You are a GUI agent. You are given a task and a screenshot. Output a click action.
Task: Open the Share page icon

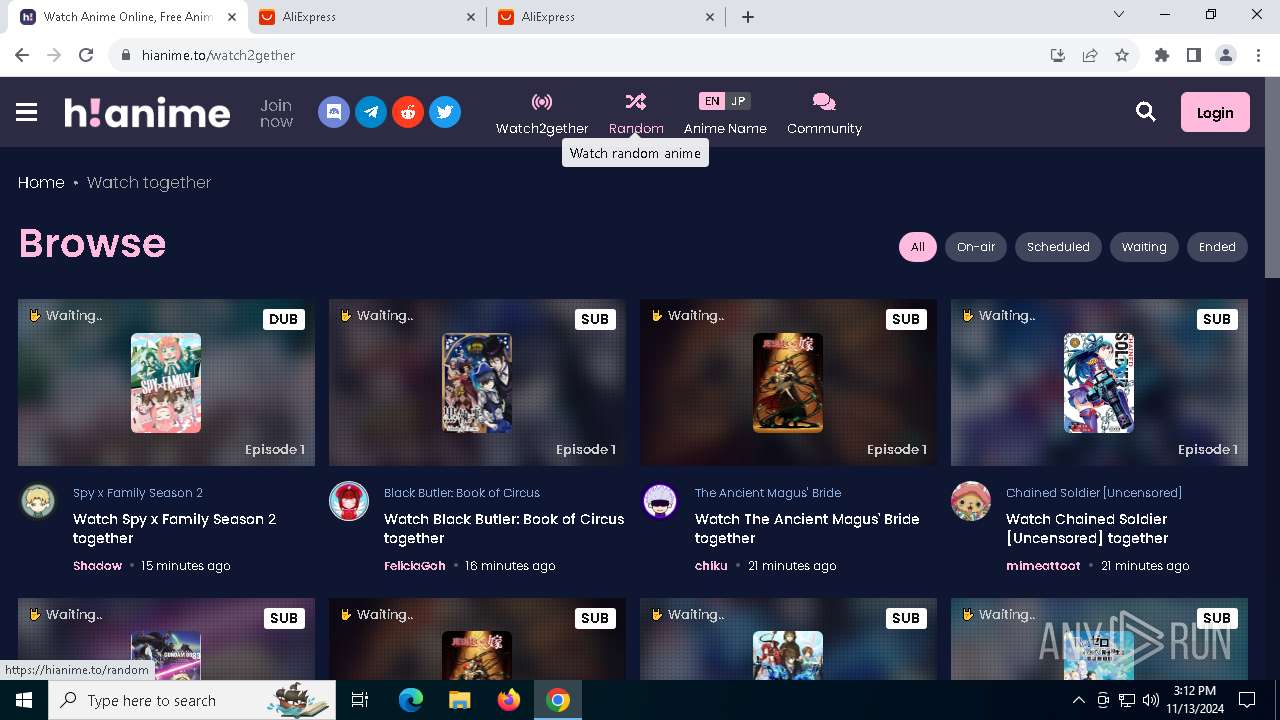click(x=1090, y=55)
